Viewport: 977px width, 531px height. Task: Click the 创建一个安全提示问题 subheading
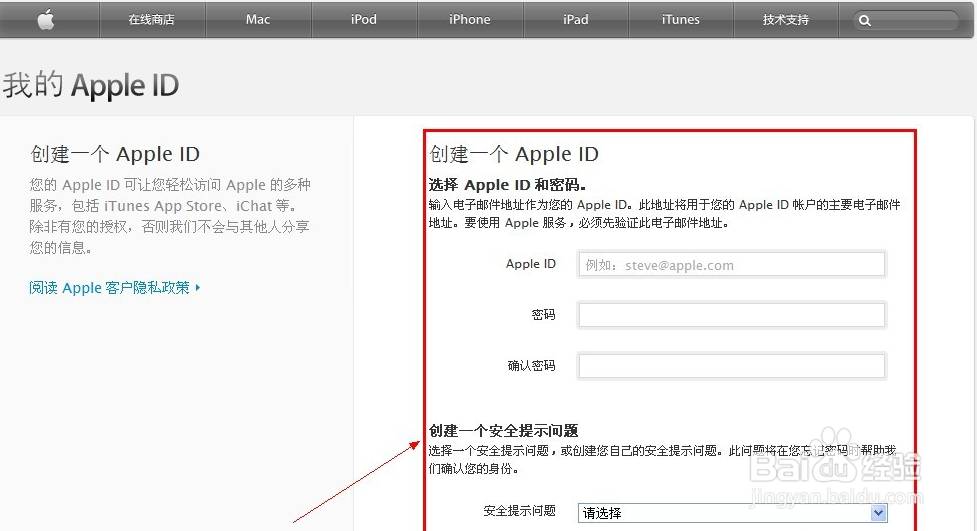click(503, 431)
